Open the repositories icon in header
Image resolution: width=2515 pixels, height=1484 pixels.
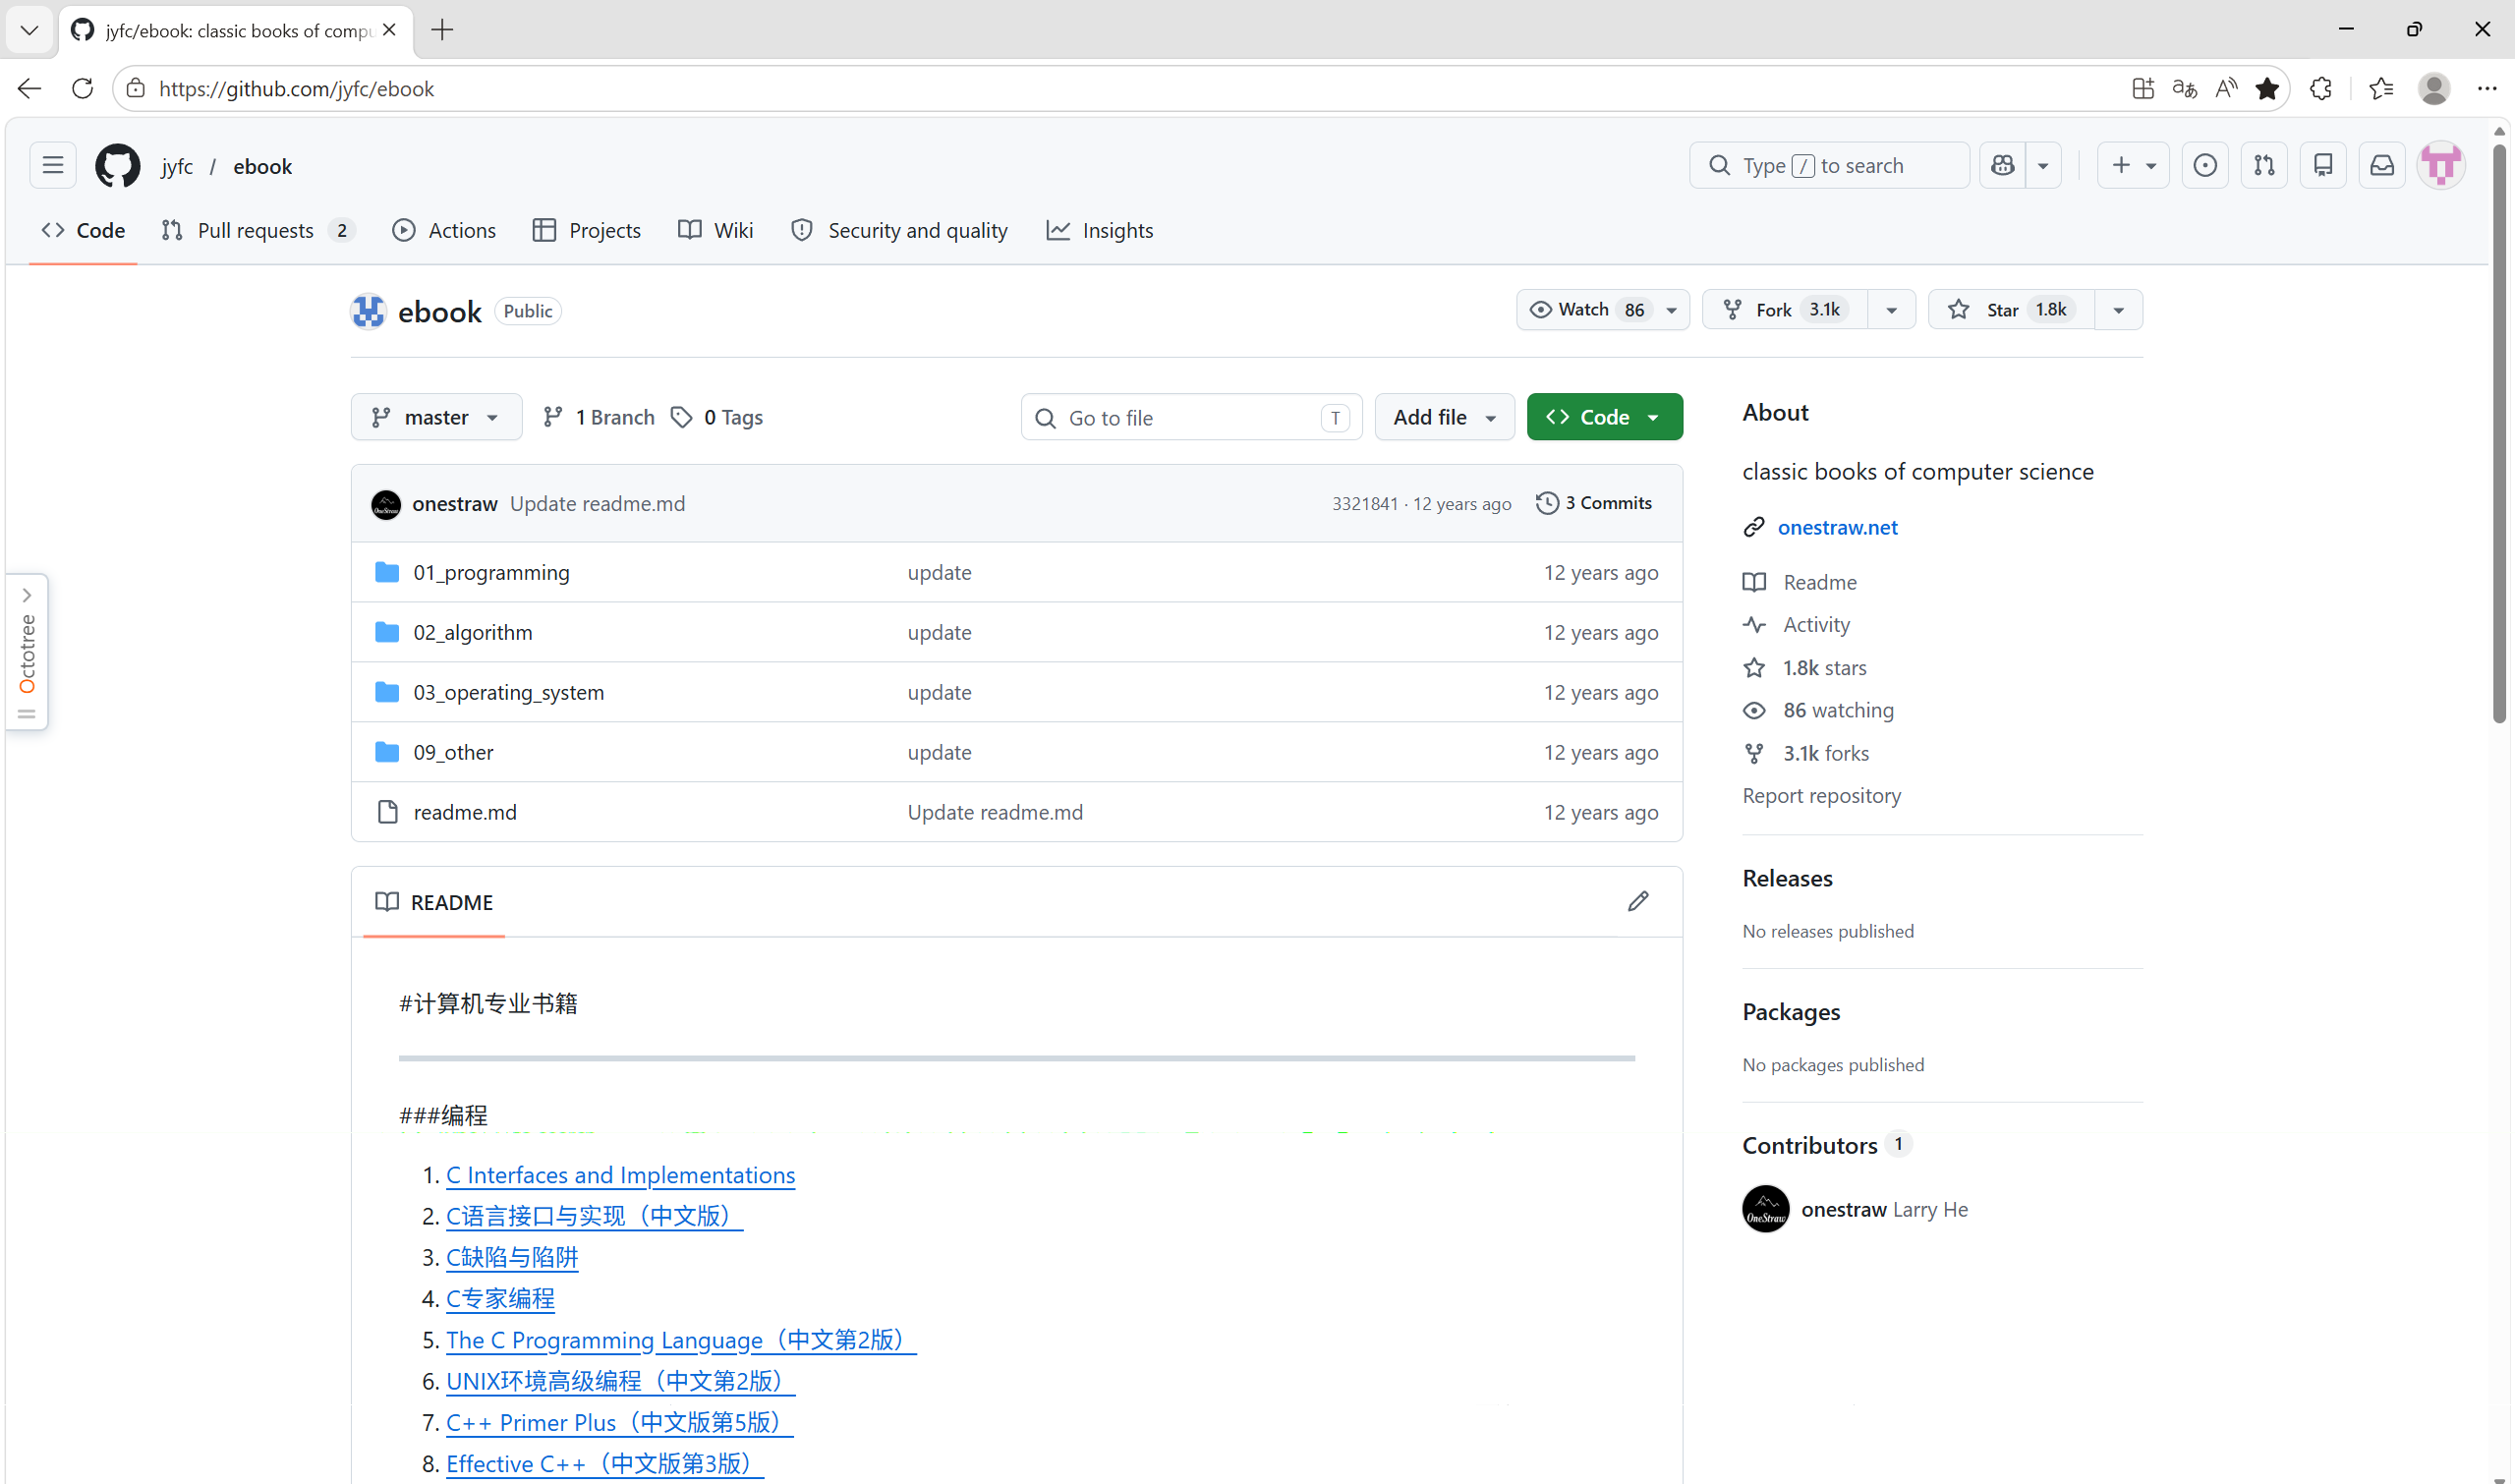pyautogui.click(x=2323, y=166)
